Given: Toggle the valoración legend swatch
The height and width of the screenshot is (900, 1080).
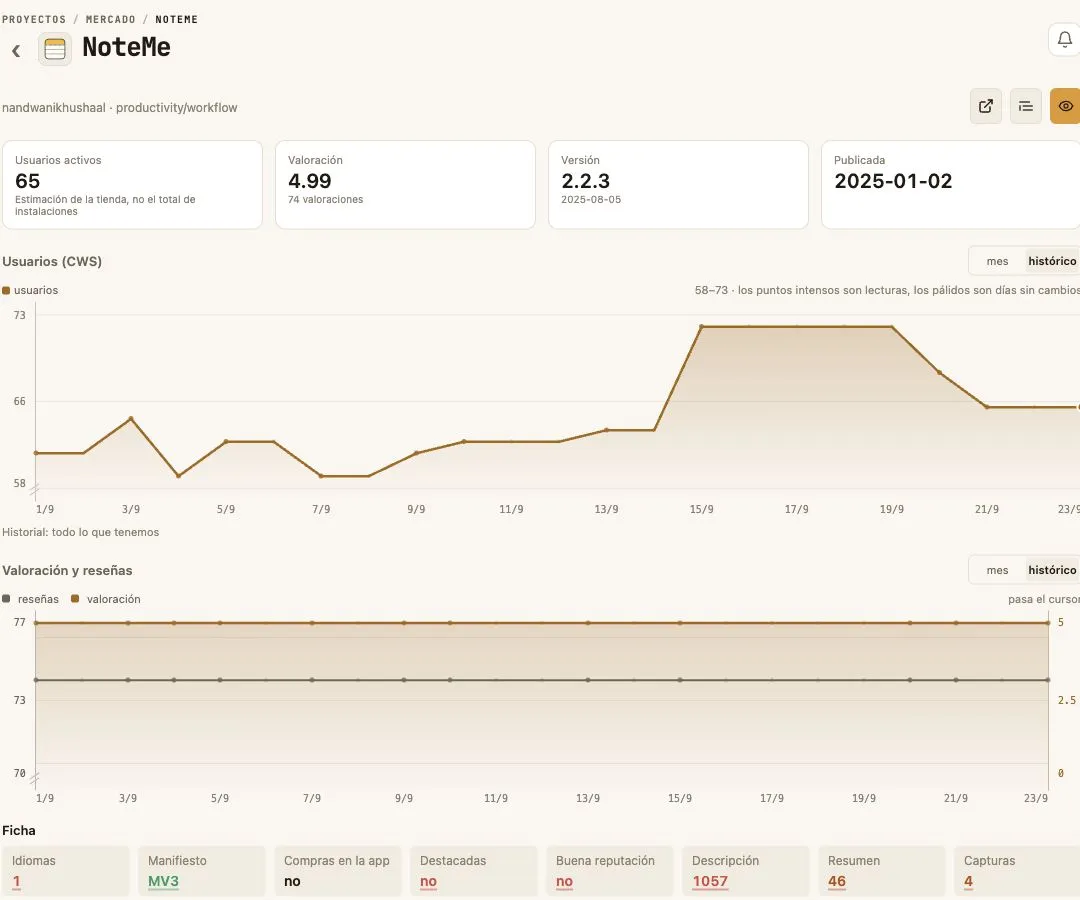Looking at the screenshot, I should (75, 599).
